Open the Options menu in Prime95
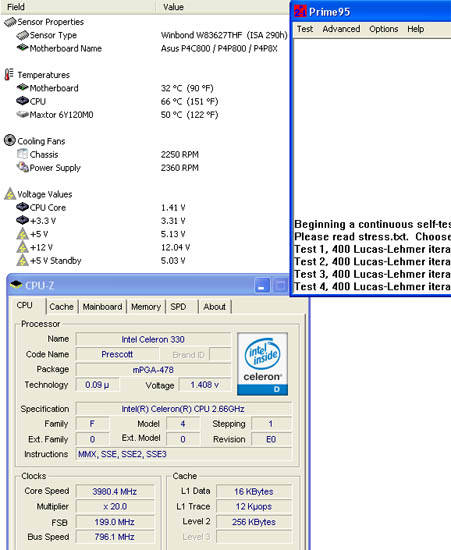The width and height of the screenshot is (451, 550). point(384,29)
